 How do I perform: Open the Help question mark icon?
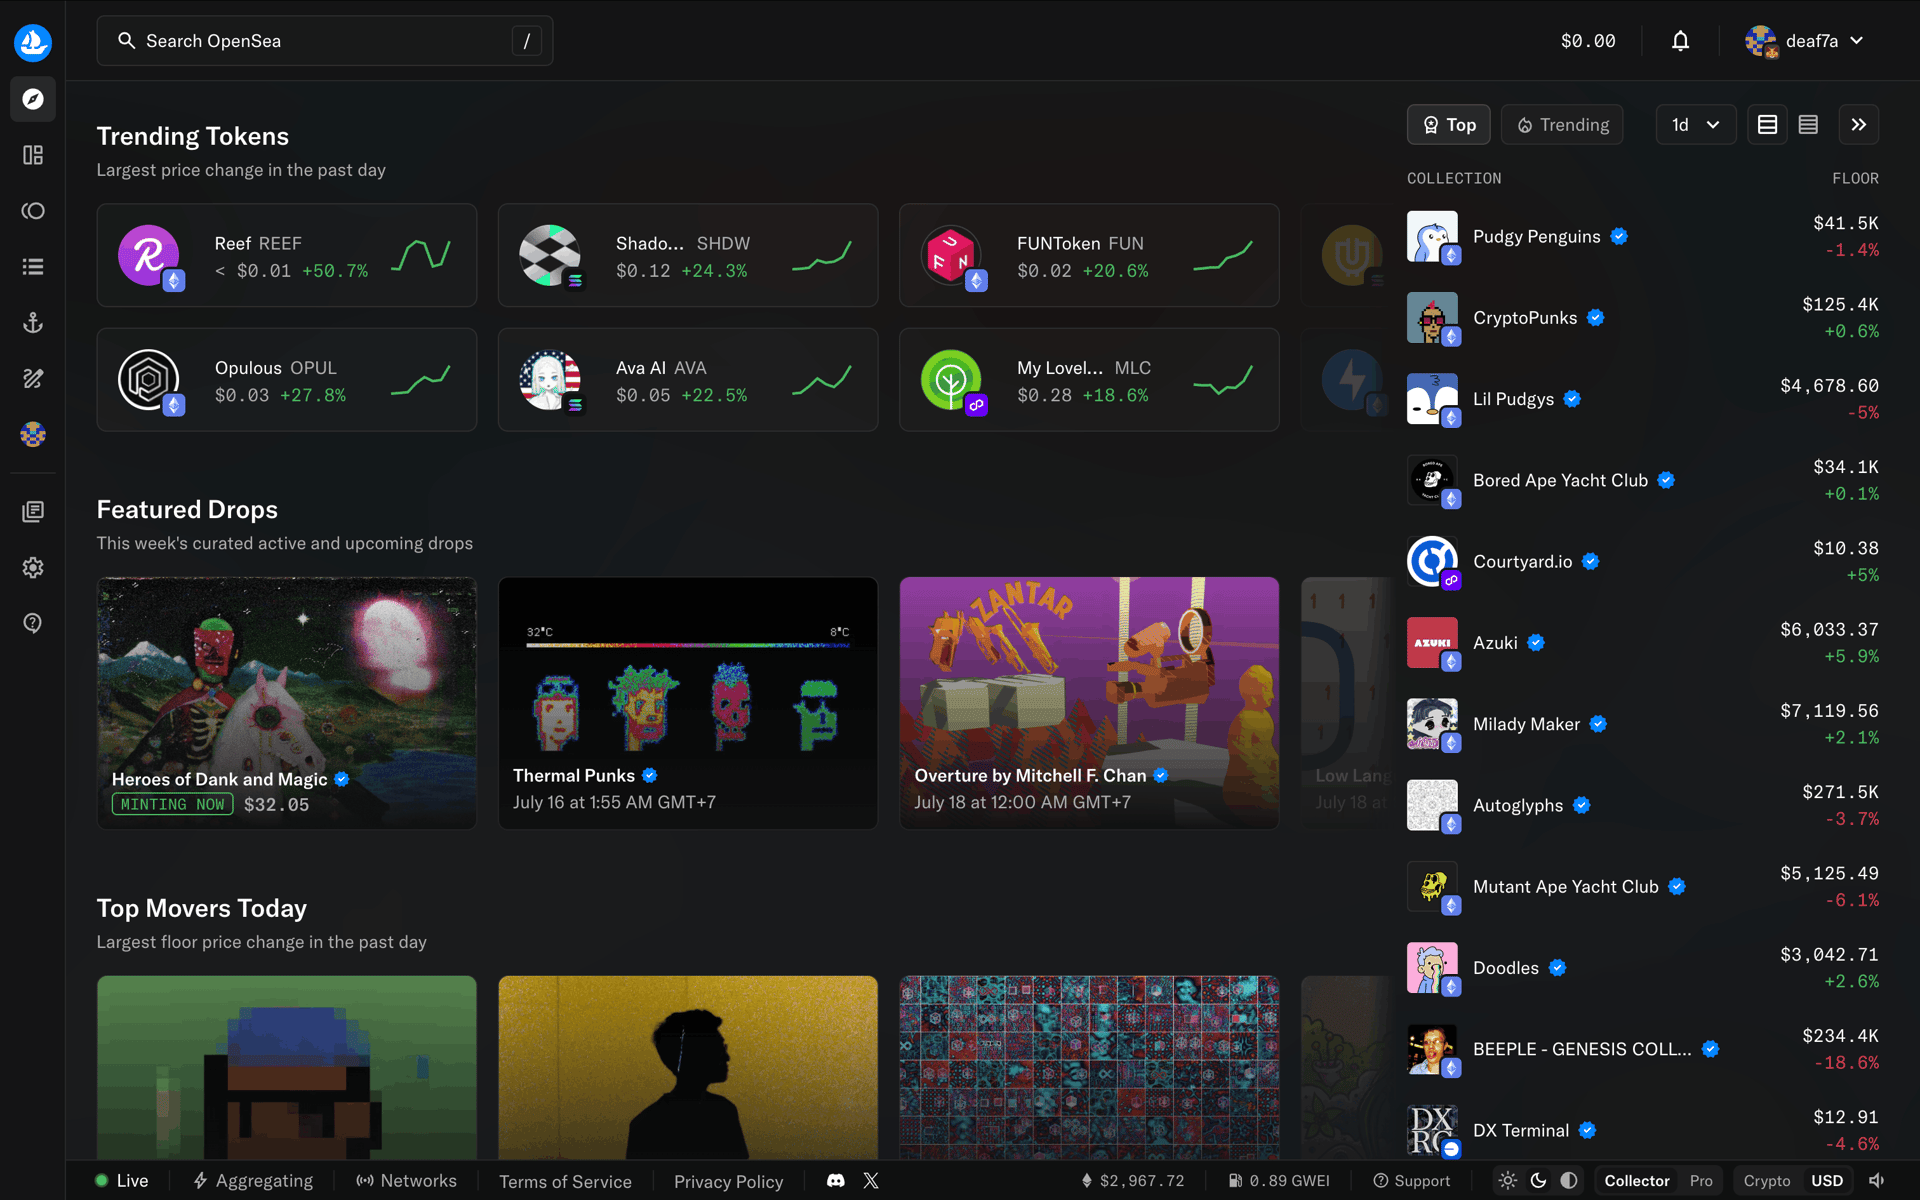[x=33, y=624]
